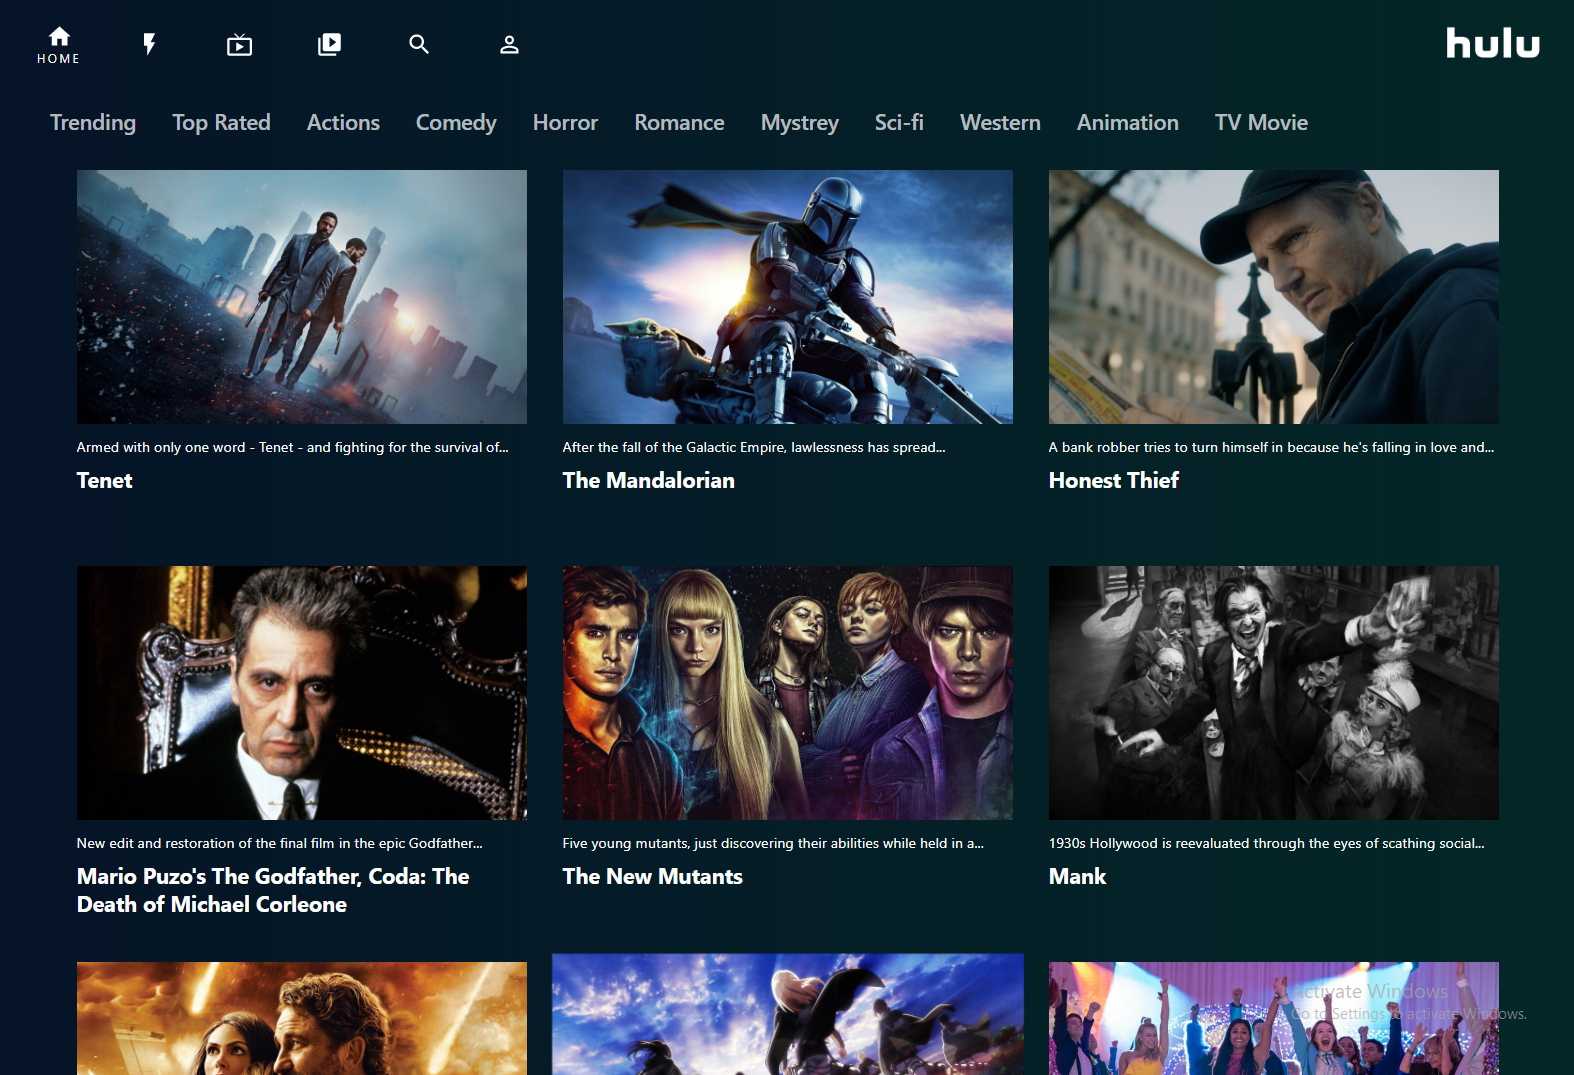
Task: Click the Hulu logo
Action: [1492, 43]
